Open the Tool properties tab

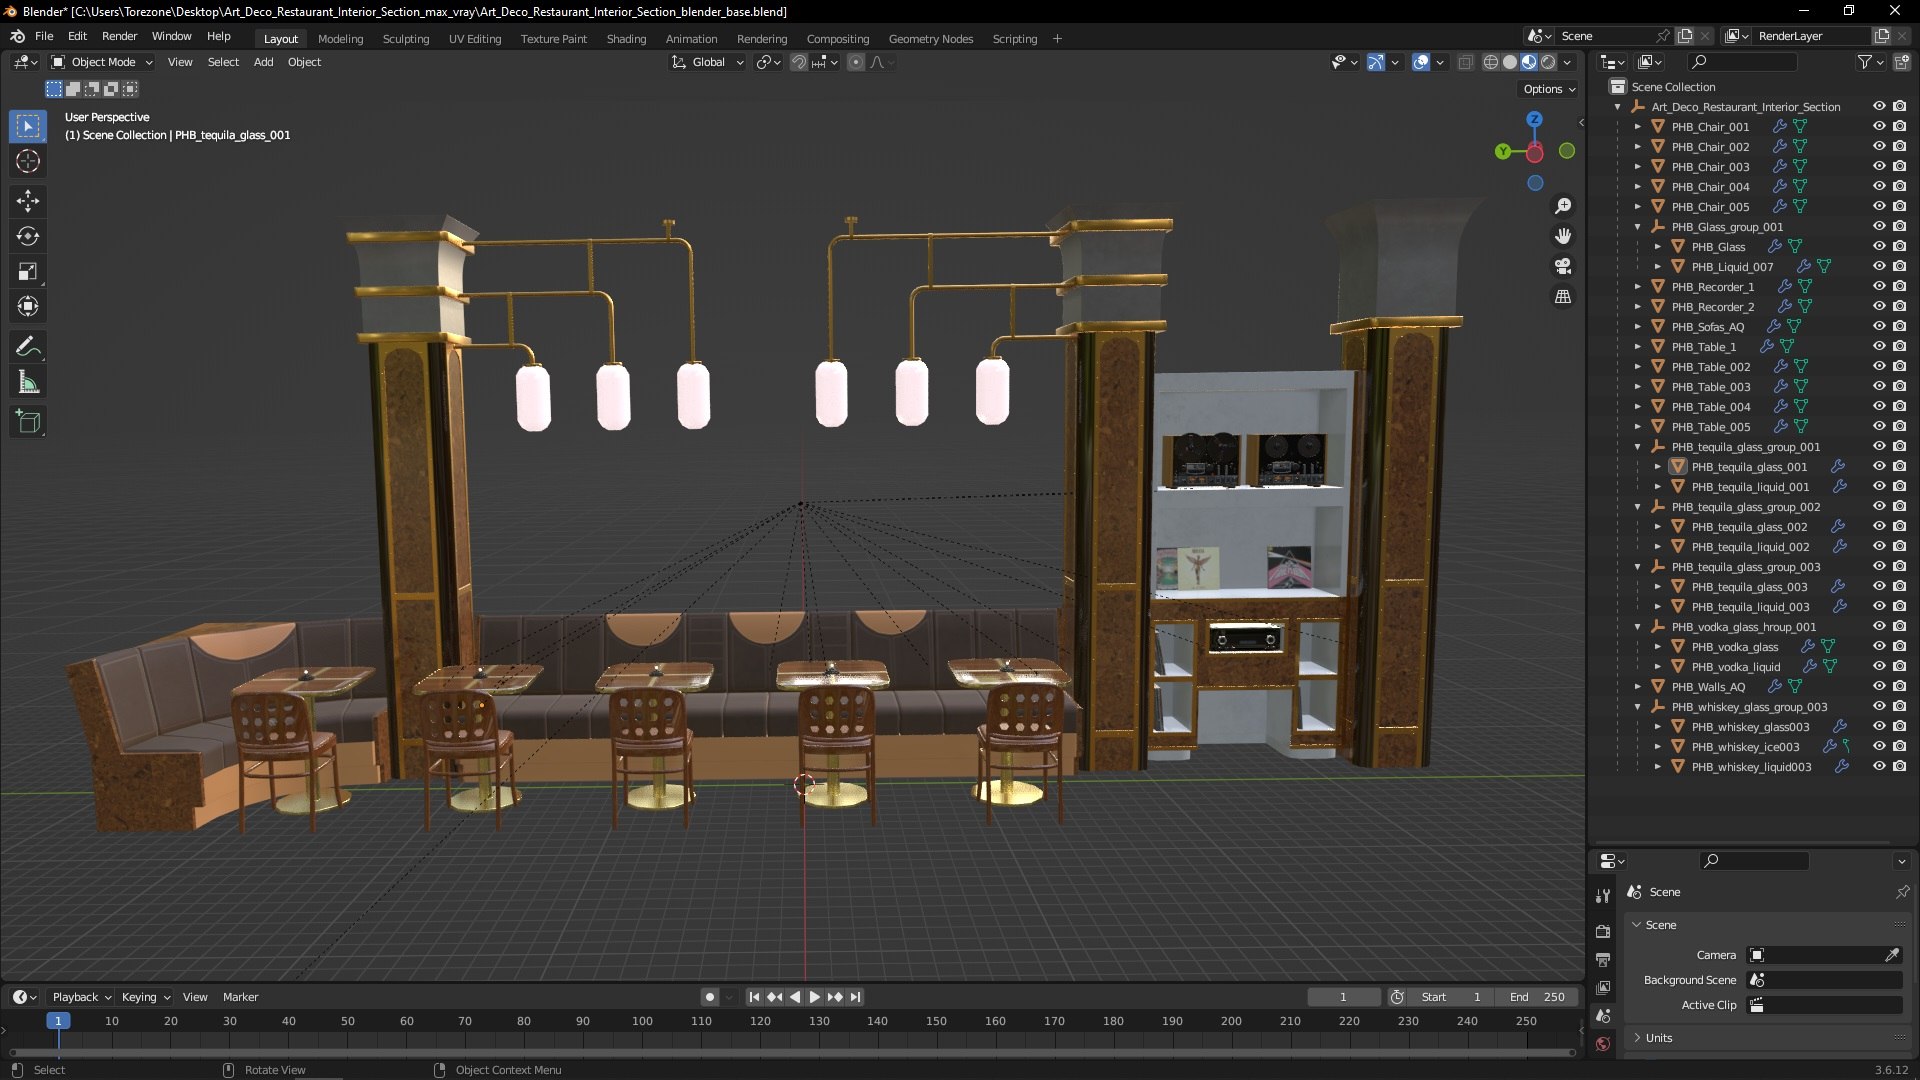pos(1603,896)
